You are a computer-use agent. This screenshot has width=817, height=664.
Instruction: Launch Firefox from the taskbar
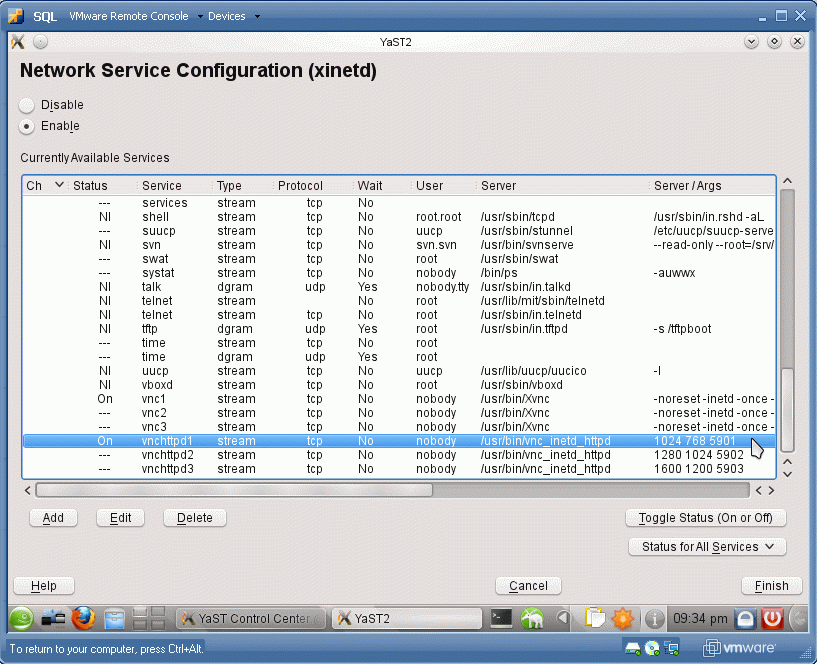pos(83,619)
